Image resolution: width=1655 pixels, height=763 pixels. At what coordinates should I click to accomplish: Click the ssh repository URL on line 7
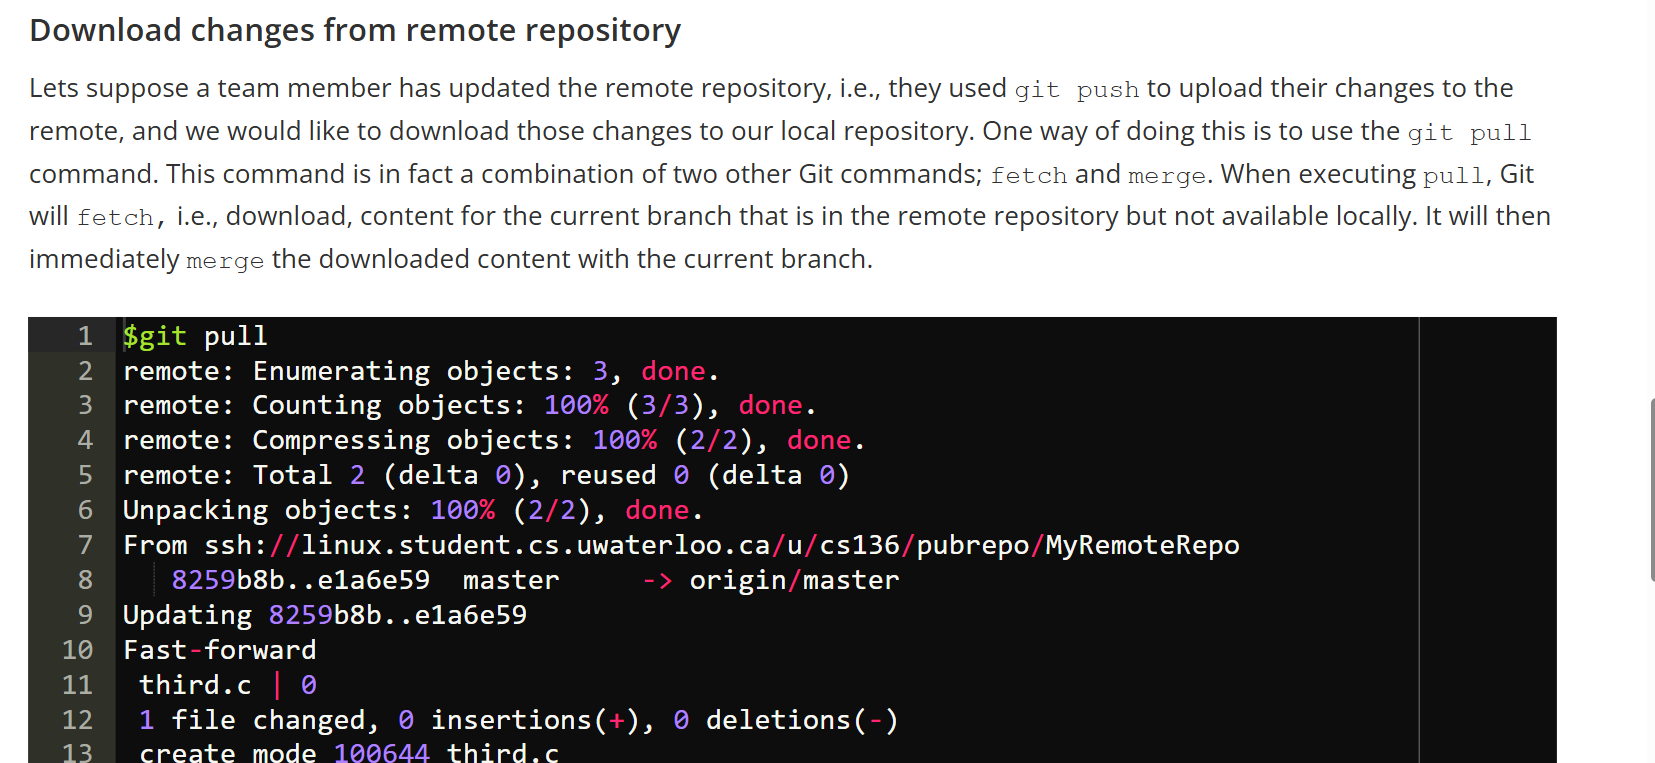pos(720,545)
